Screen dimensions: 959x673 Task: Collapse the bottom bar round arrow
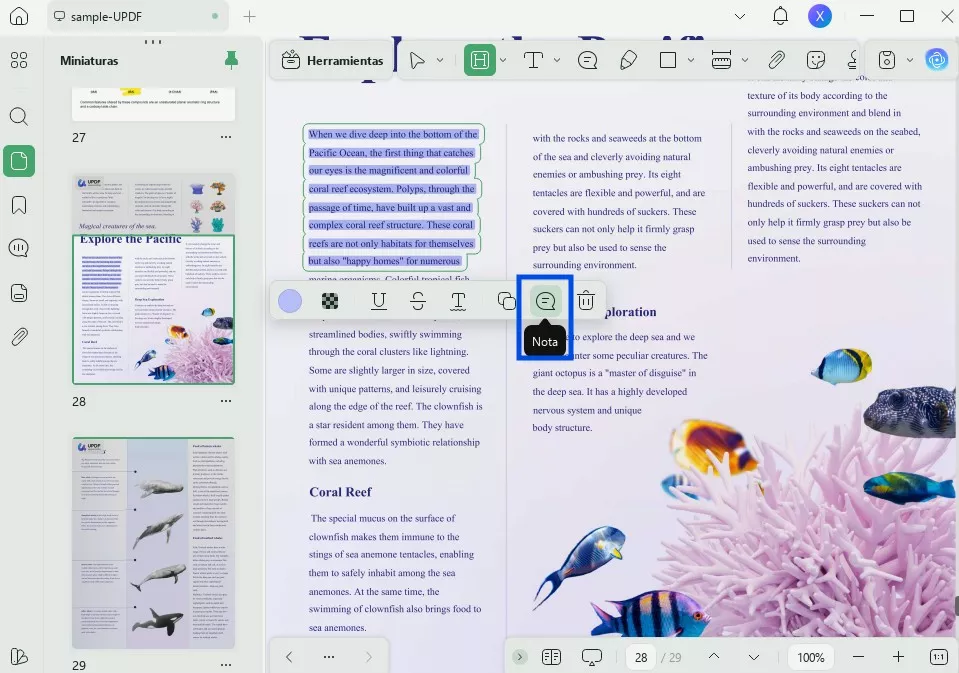(x=520, y=657)
